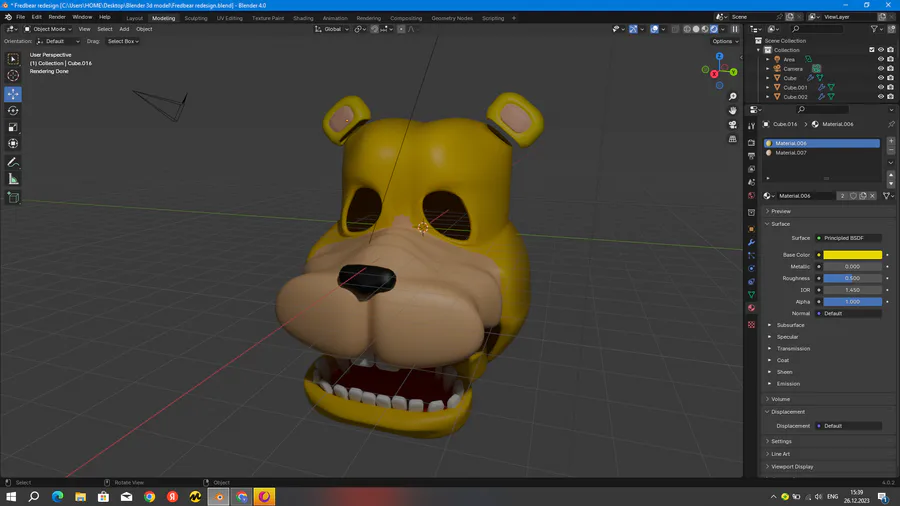The width and height of the screenshot is (900, 506).
Task: Click the Principled BSDF surface button
Action: 850,238
